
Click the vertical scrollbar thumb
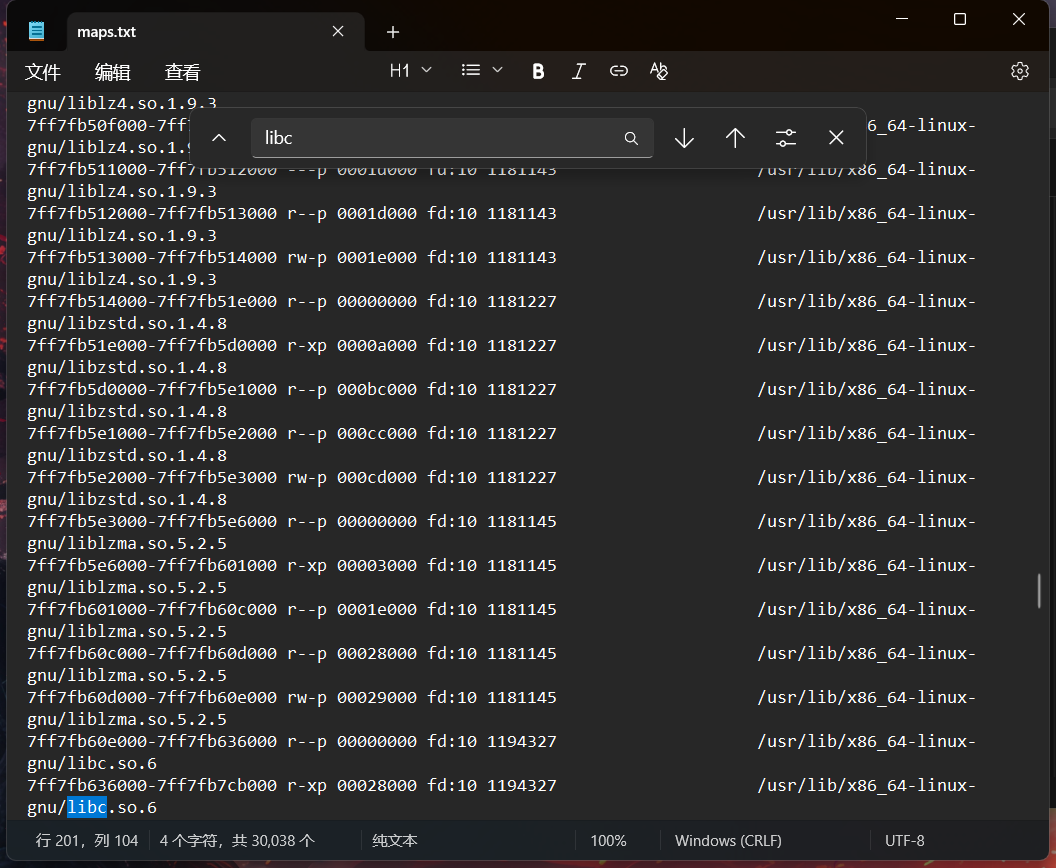pos(1039,590)
